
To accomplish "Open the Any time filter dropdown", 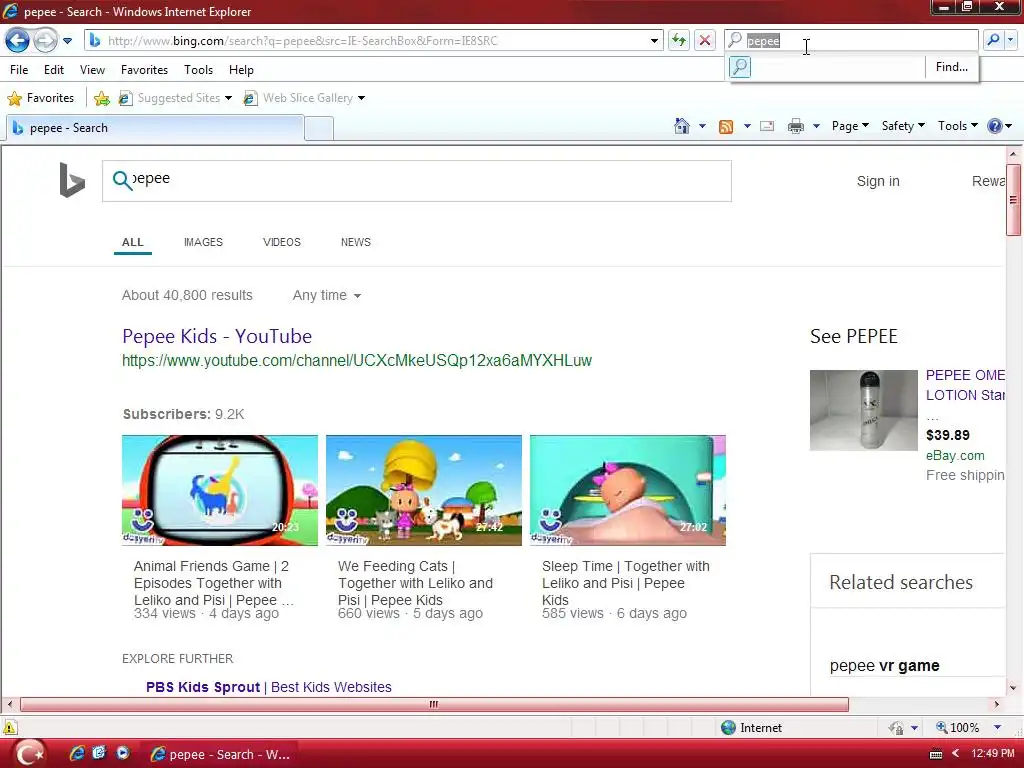I will pyautogui.click(x=327, y=295).
